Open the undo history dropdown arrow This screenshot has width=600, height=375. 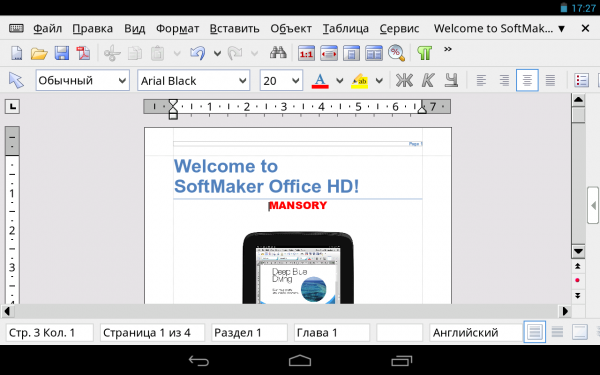tap(217, 54)
